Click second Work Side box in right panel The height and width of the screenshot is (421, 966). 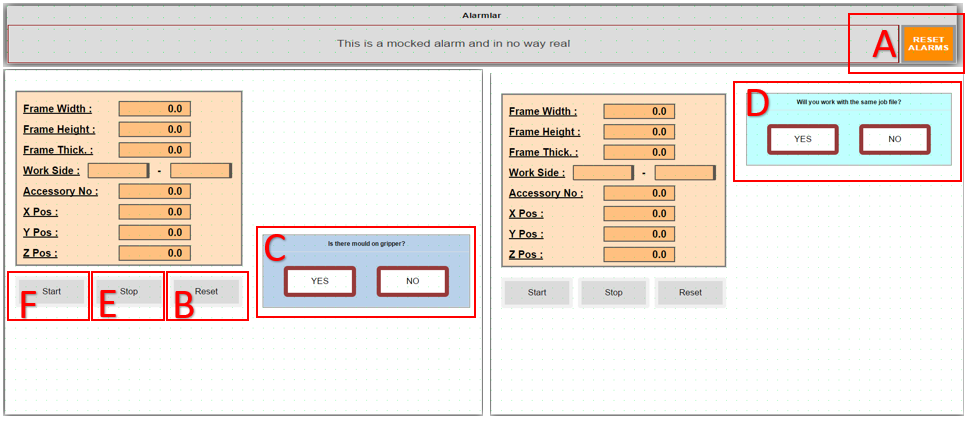point(685,173)
